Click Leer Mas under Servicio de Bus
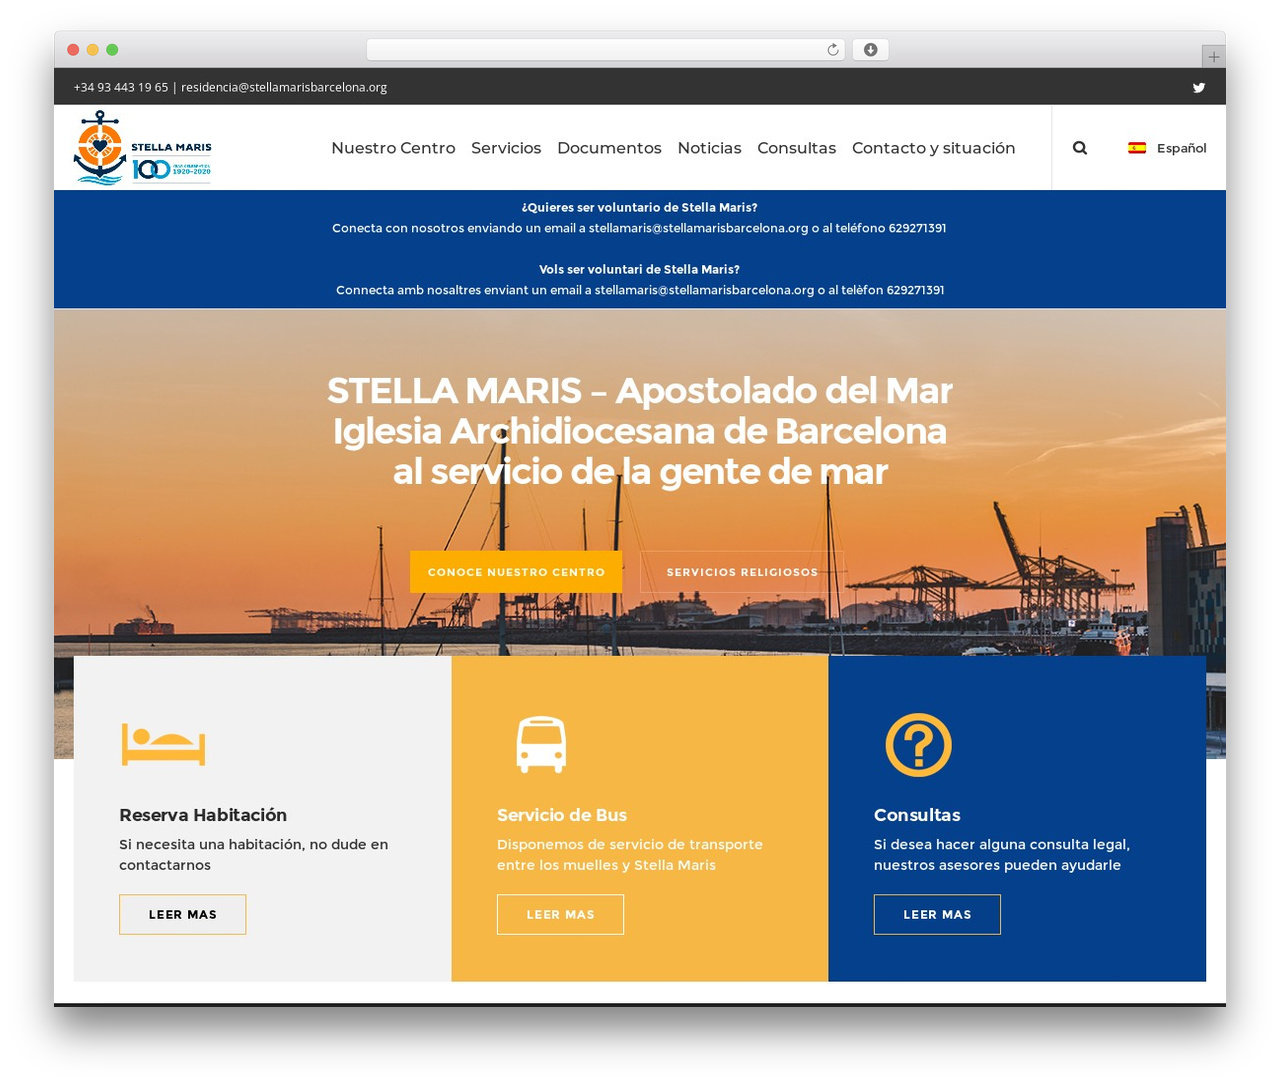Viewport: 1280px width, 1084px height. (560, 915)
